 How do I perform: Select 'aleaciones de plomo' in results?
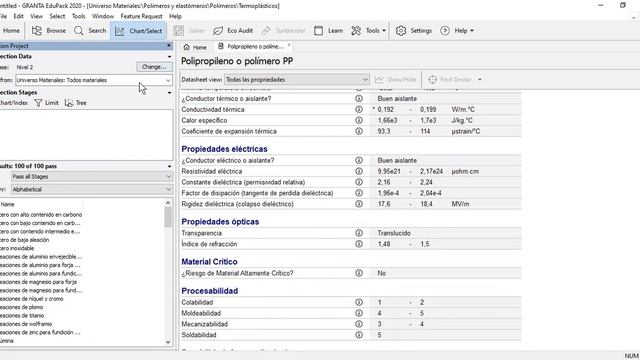(x=22, y=307)
